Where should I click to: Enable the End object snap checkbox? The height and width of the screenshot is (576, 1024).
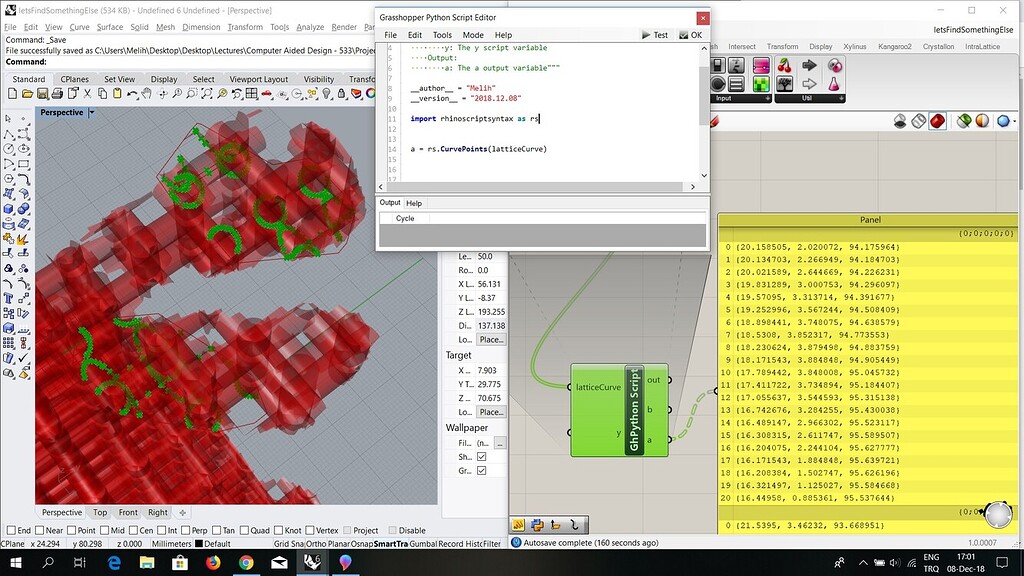11,529
